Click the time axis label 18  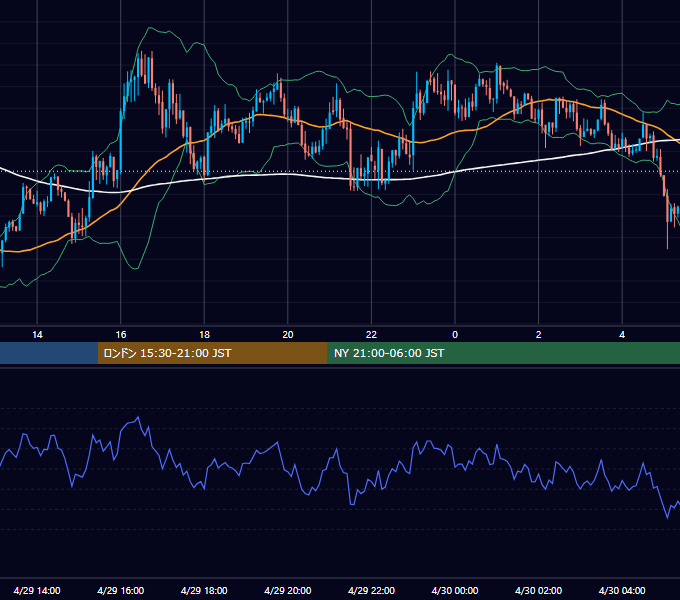[204, 335]
